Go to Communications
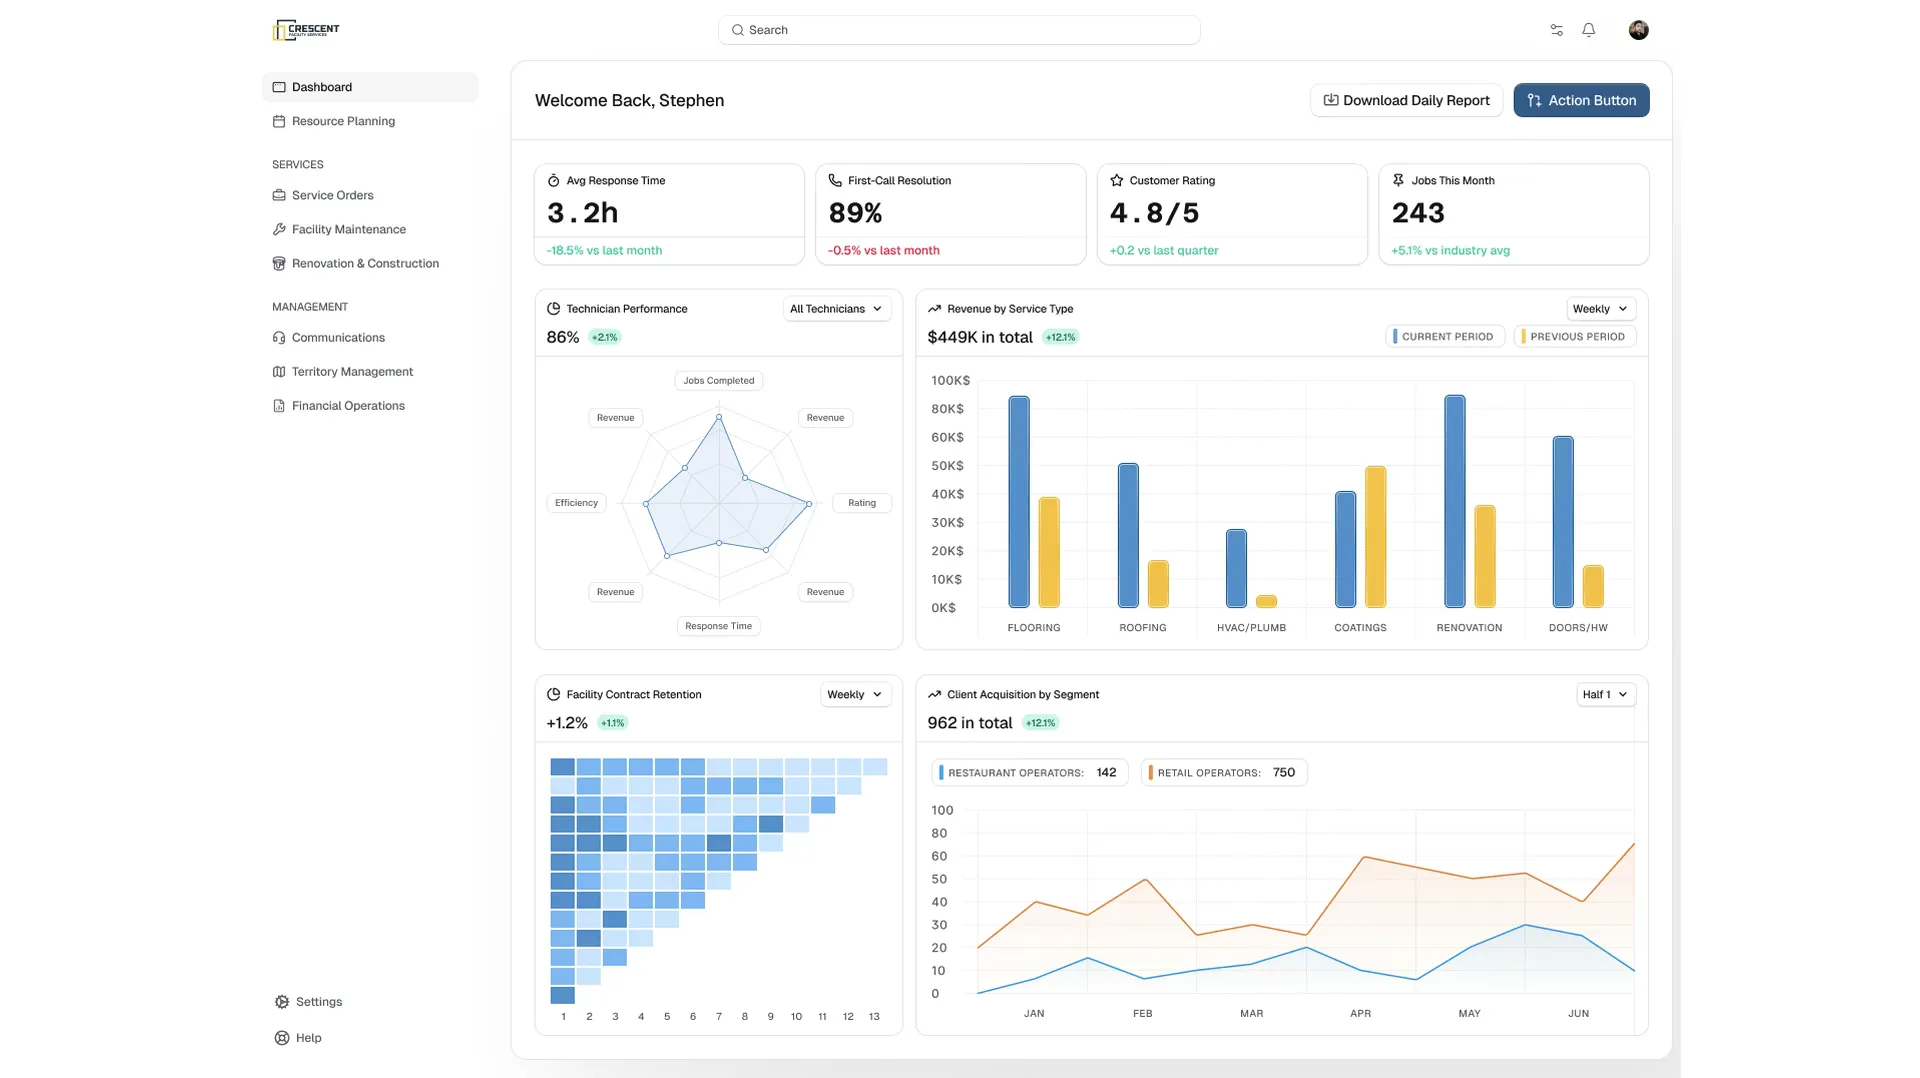1920x1078 pixels. (x=370, y=337)
